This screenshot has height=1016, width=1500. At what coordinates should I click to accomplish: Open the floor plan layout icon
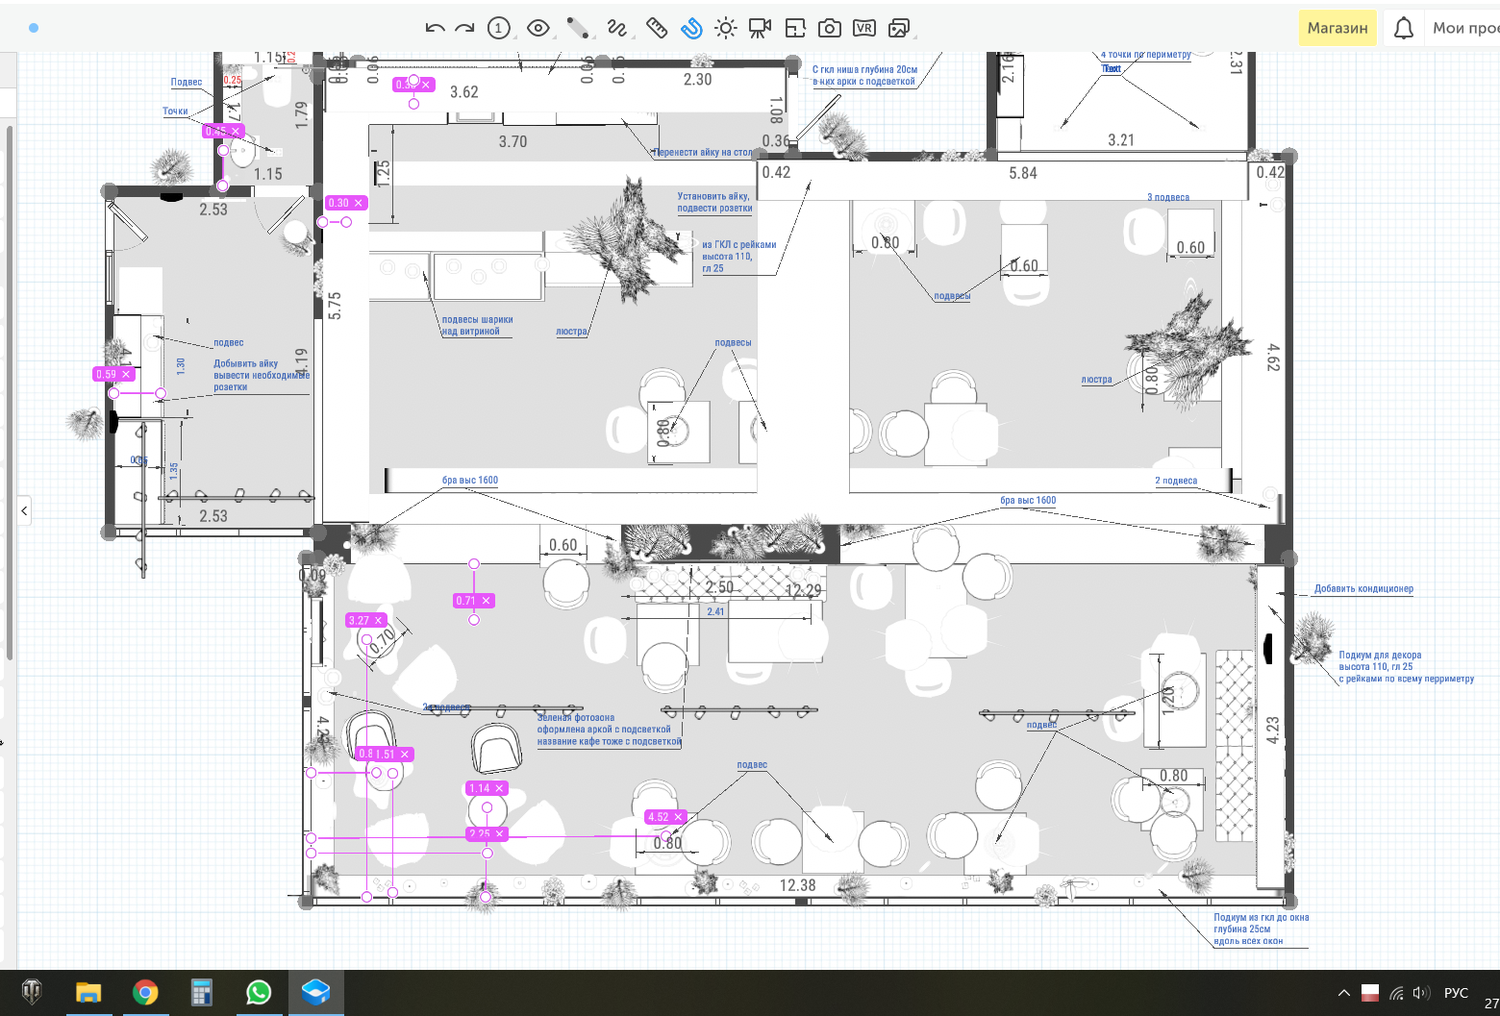[795, 28]
